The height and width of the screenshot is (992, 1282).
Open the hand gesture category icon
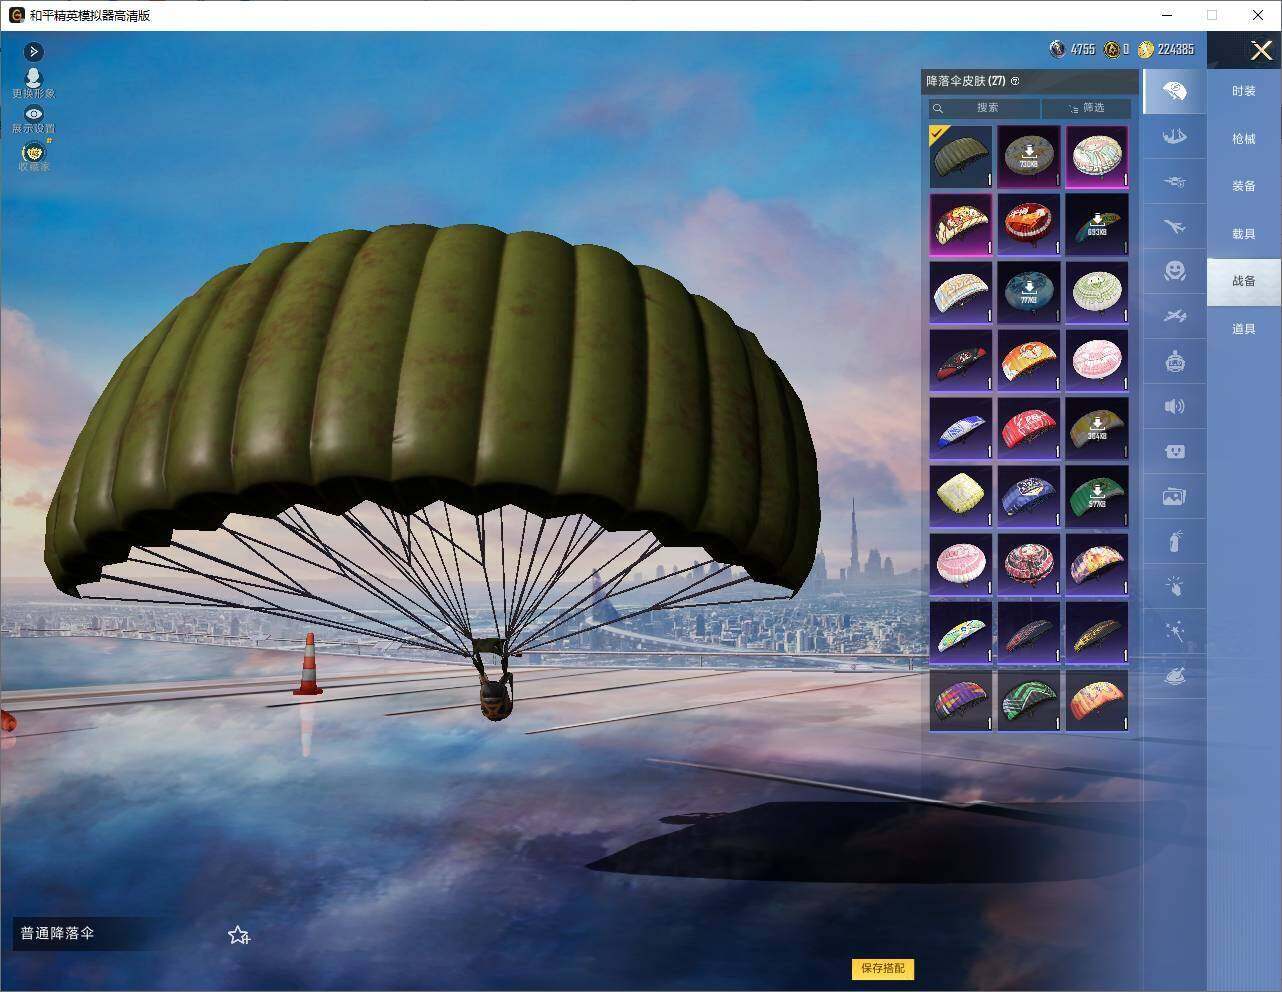(x=1175, y=586)
